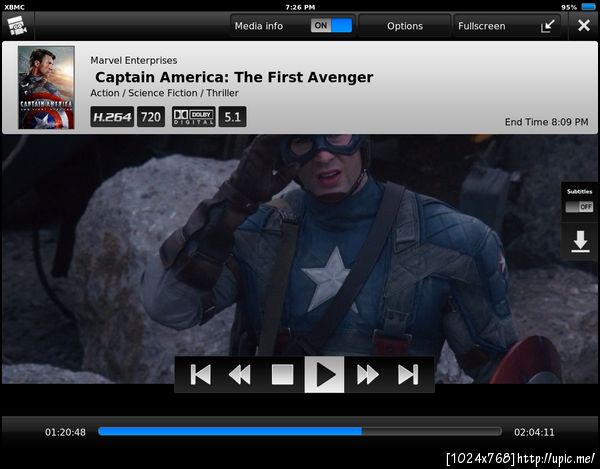Click the elapsed time 01:20:48
This screenshot has width=600, height=469.
(65, 432)
